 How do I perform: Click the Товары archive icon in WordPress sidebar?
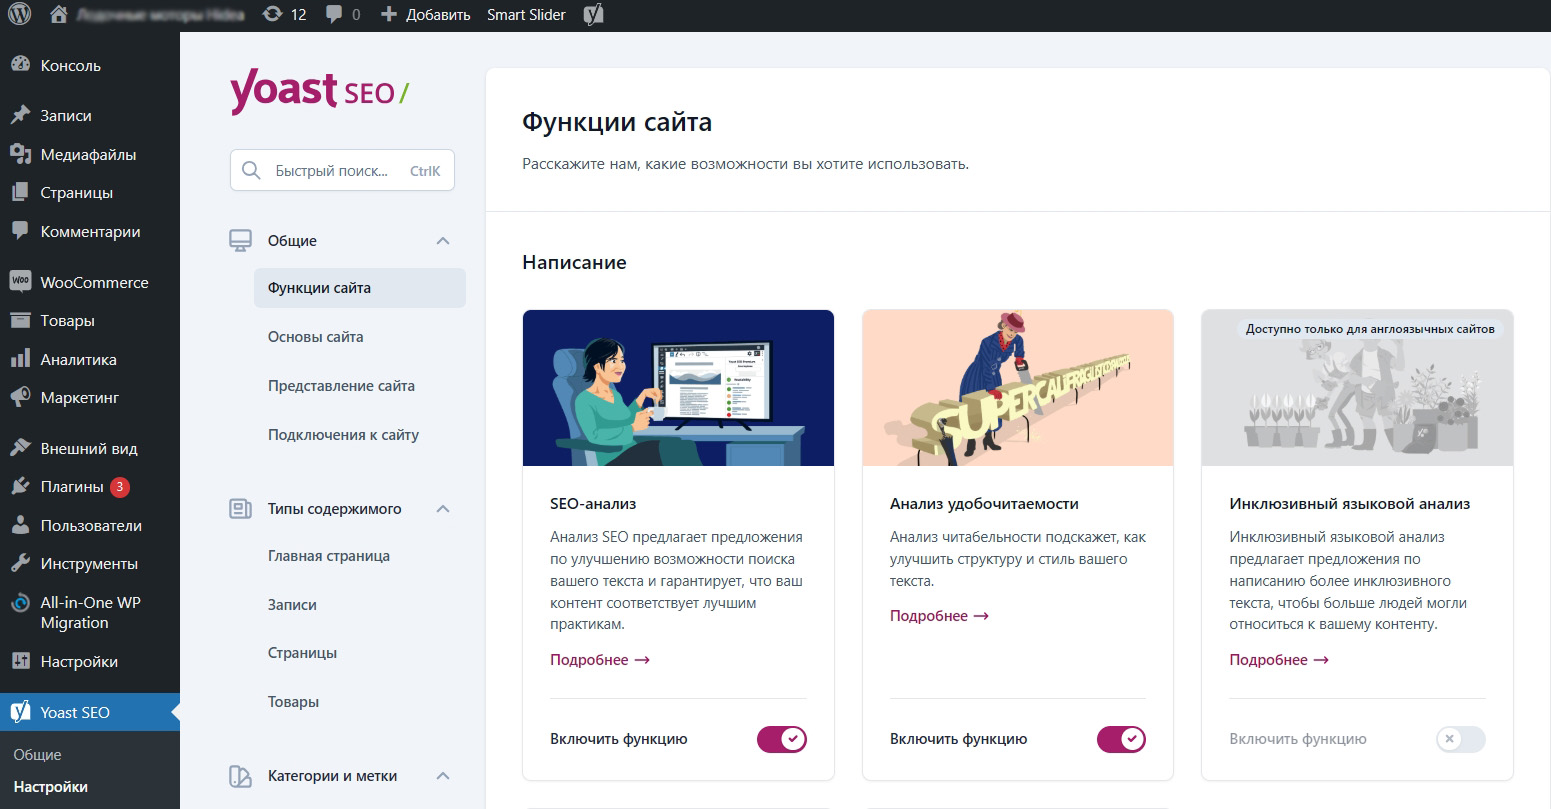click(x=20, y=320)
